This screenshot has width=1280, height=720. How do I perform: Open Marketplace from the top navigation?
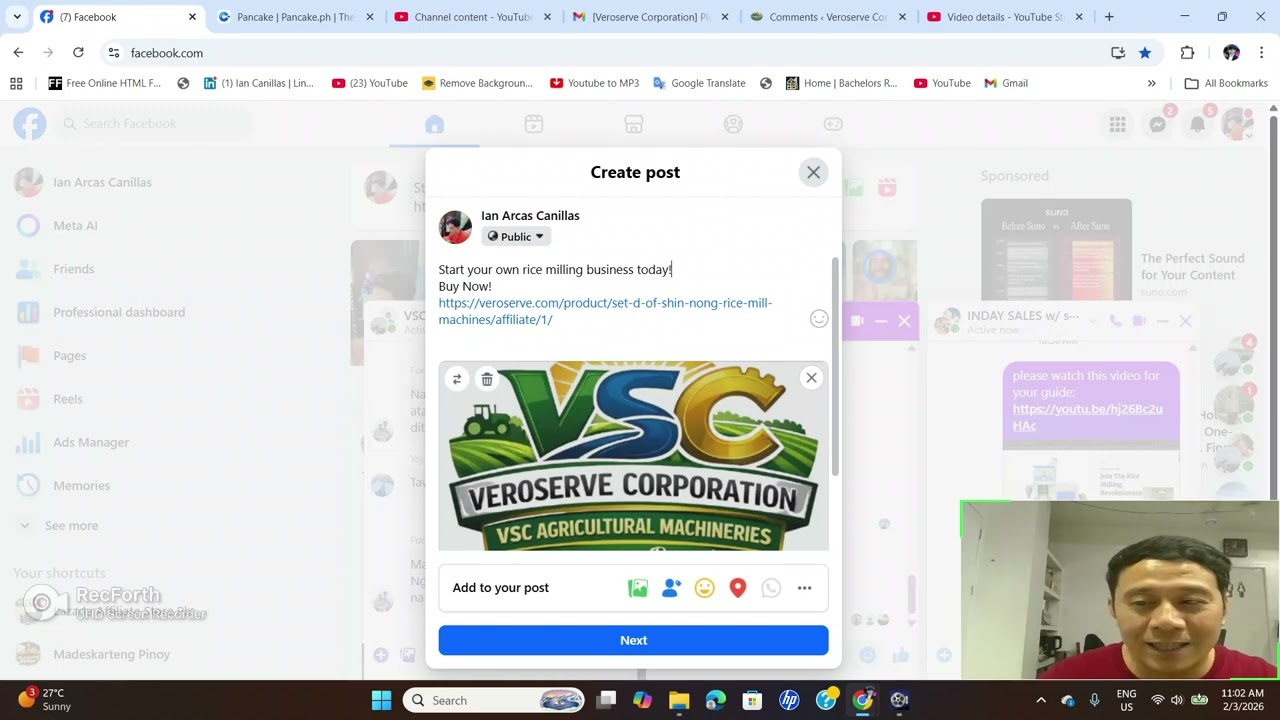[633, 123]
